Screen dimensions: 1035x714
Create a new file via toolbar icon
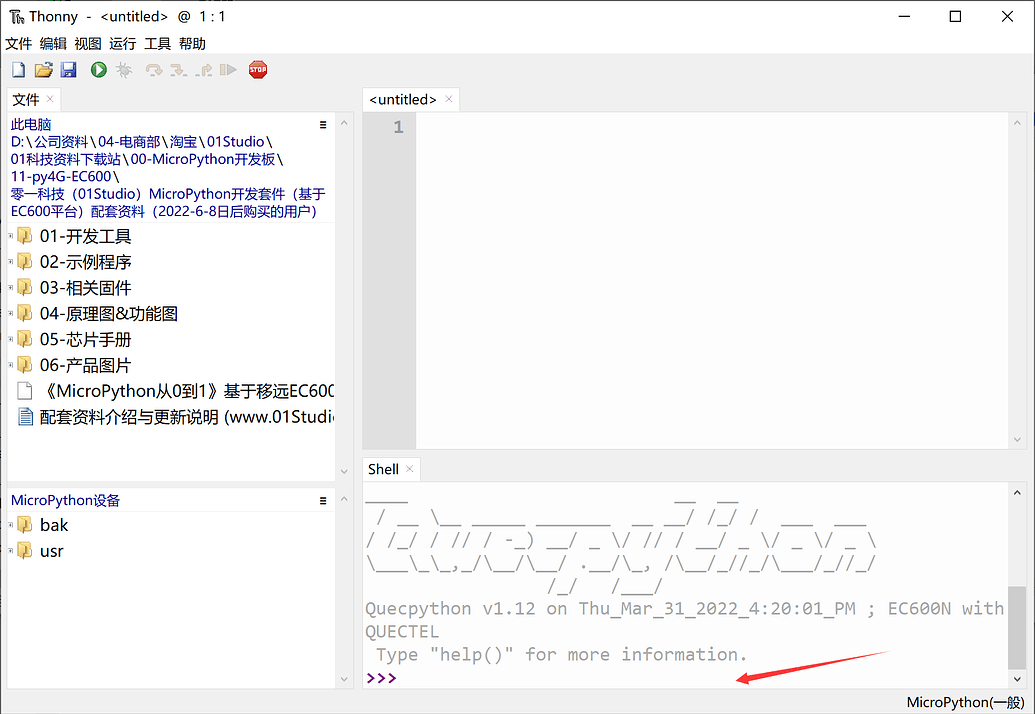pos(18,69)
